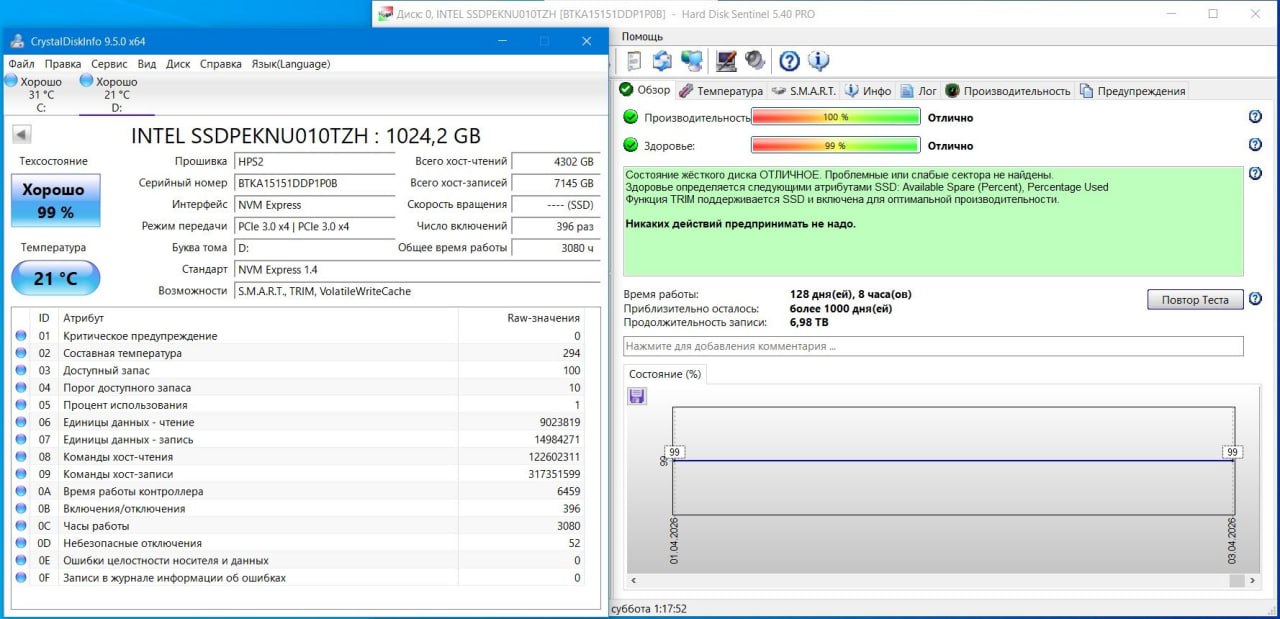The height and width of the screenshot is (619, 1280).
Task: Click back arrow button in CrystalDiskInfo
Action: (x=21, y=135)
